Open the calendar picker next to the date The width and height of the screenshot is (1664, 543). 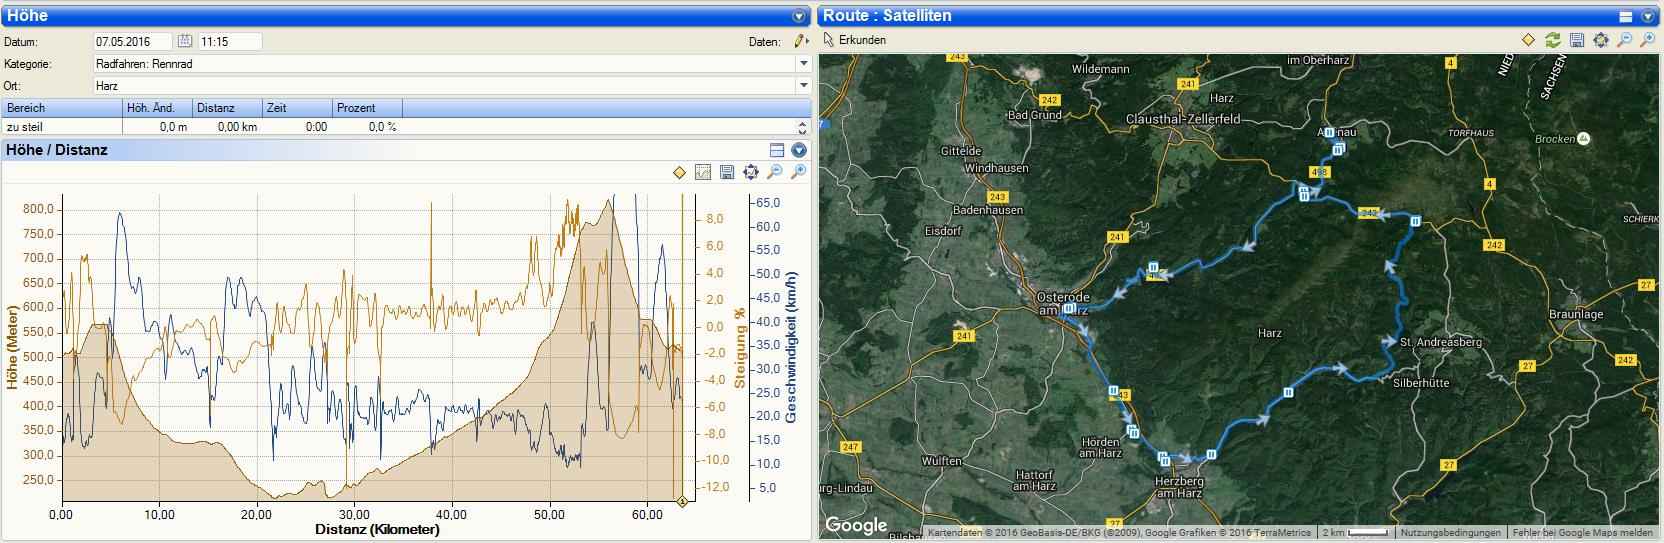[x=185, y=41]
